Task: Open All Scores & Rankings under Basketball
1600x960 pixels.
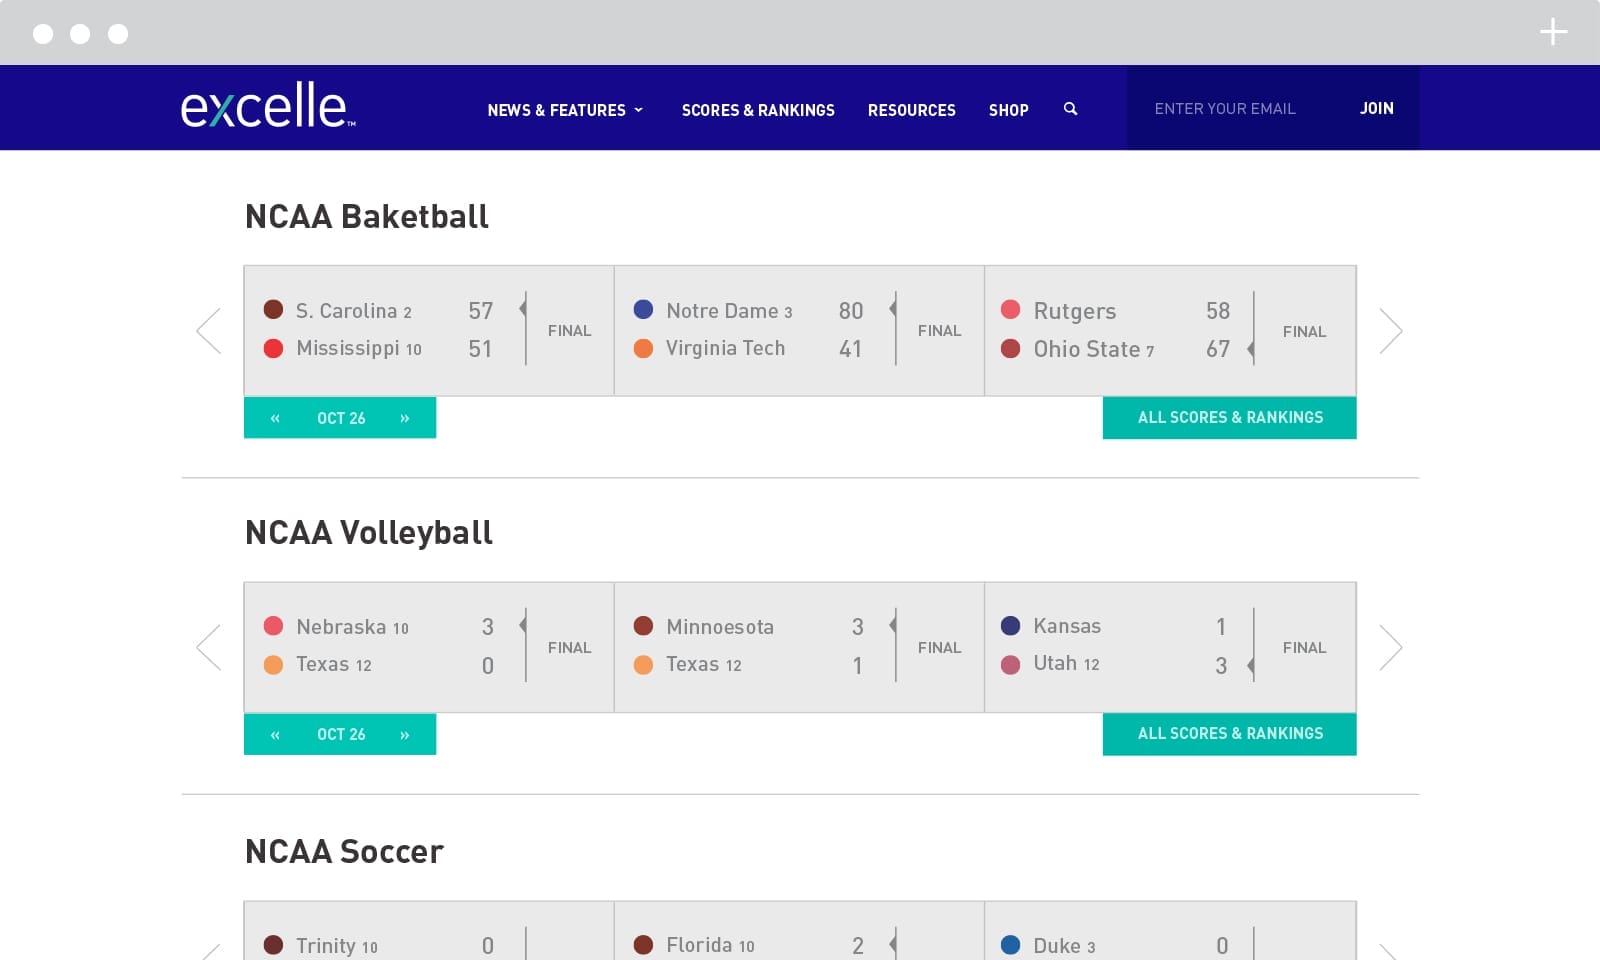Action: point(1230,418)
